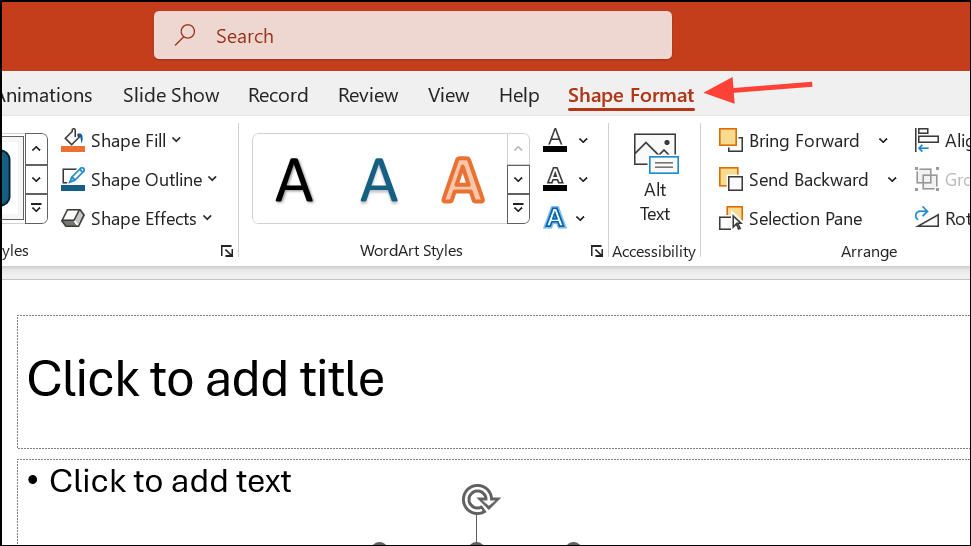
Task: Click the Send Backward icon
Action: click(730, 180)
